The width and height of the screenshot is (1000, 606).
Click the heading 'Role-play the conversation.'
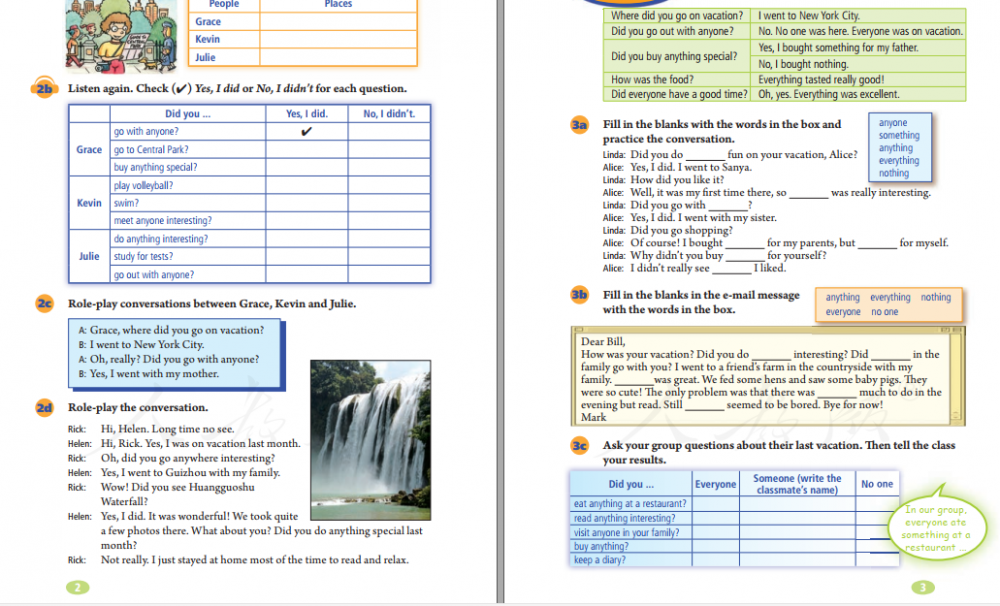138,408
